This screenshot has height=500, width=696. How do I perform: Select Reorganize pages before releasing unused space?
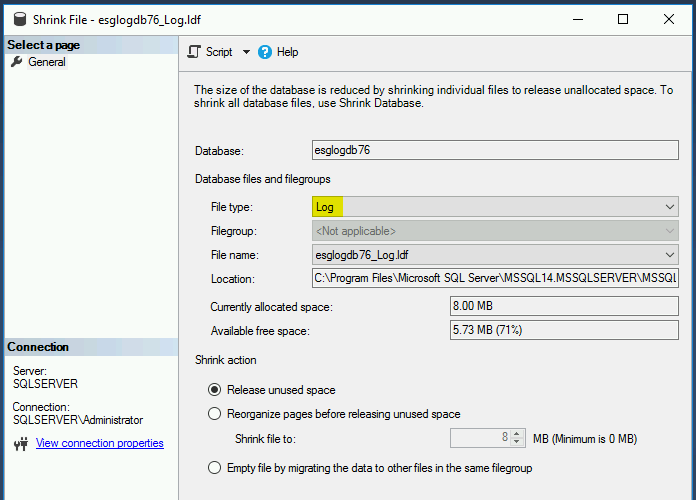coord(214,414)
